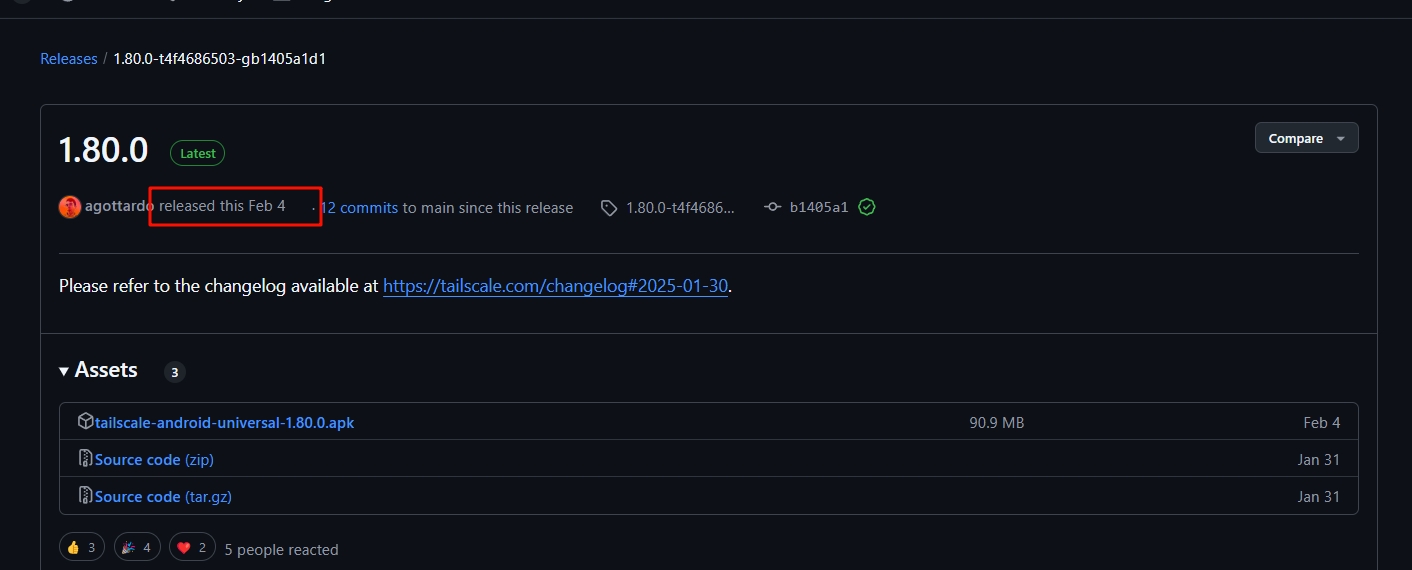Viewport: 1412px width, 570px height.
Task: Click the zip file icon for Source code (zip)
Action: click(86, 459)
